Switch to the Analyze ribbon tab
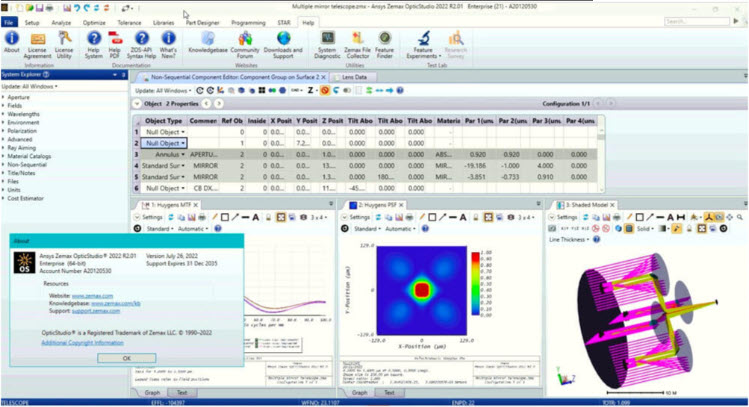The width and height of the screenshot is (749, 407). pos(62,21)
